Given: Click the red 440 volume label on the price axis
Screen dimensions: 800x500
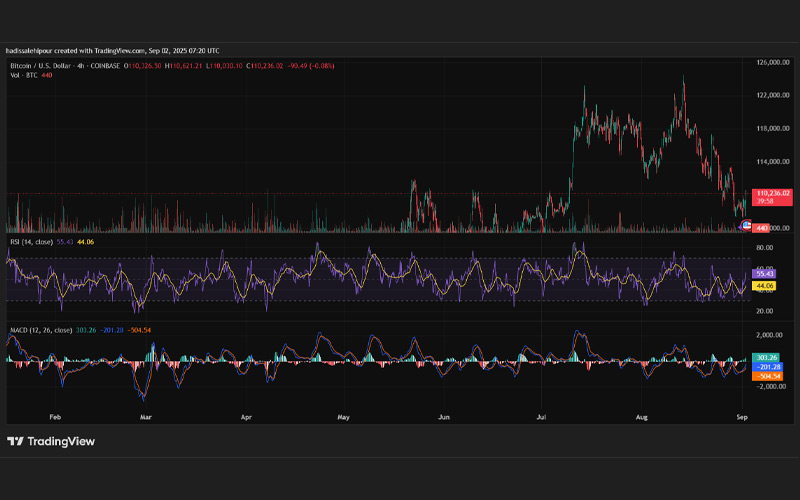Looking at the screenshot, I should coord(761,228).
